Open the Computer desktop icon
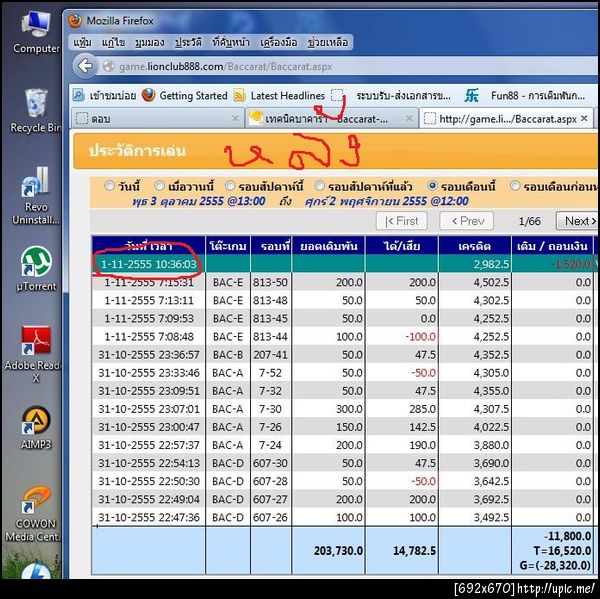The width and height of the screenshot is (600, 599). [36, 33]
